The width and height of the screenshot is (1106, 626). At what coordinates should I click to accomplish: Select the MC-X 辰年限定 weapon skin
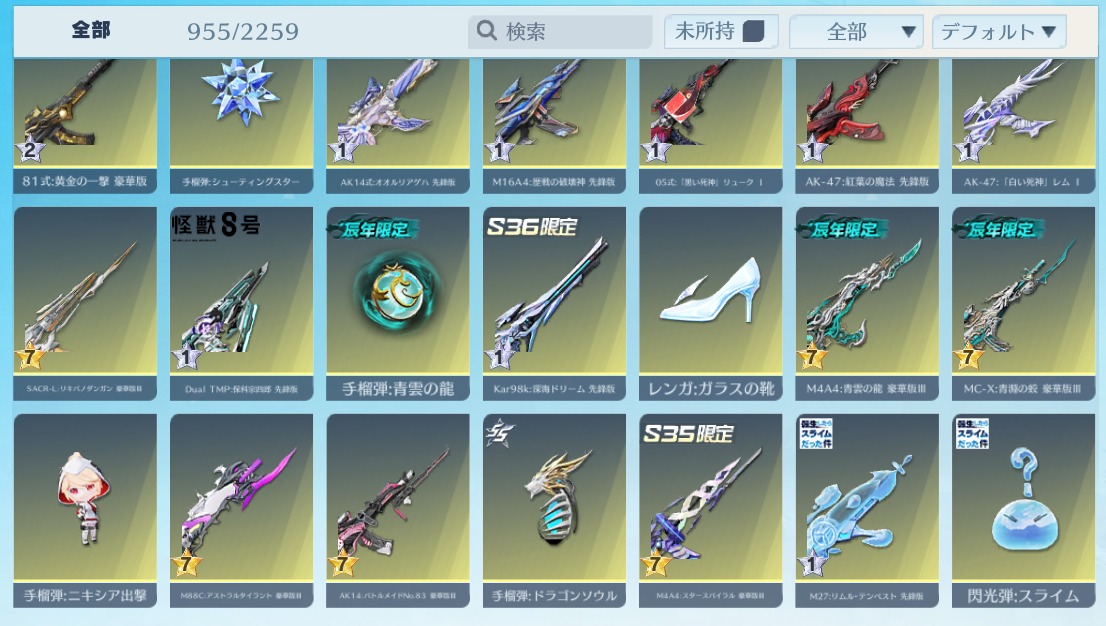pos(1023,303)
